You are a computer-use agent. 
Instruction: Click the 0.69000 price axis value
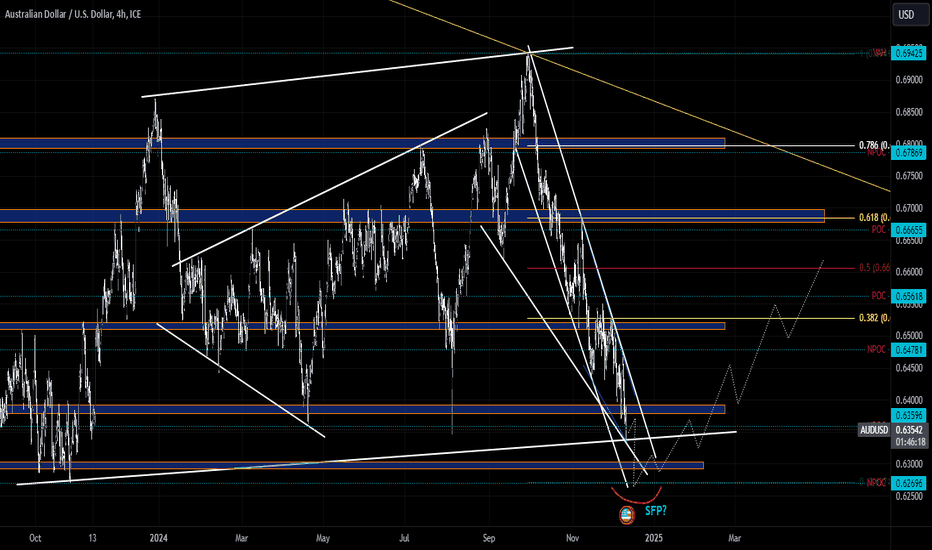(x=909, y=80)
